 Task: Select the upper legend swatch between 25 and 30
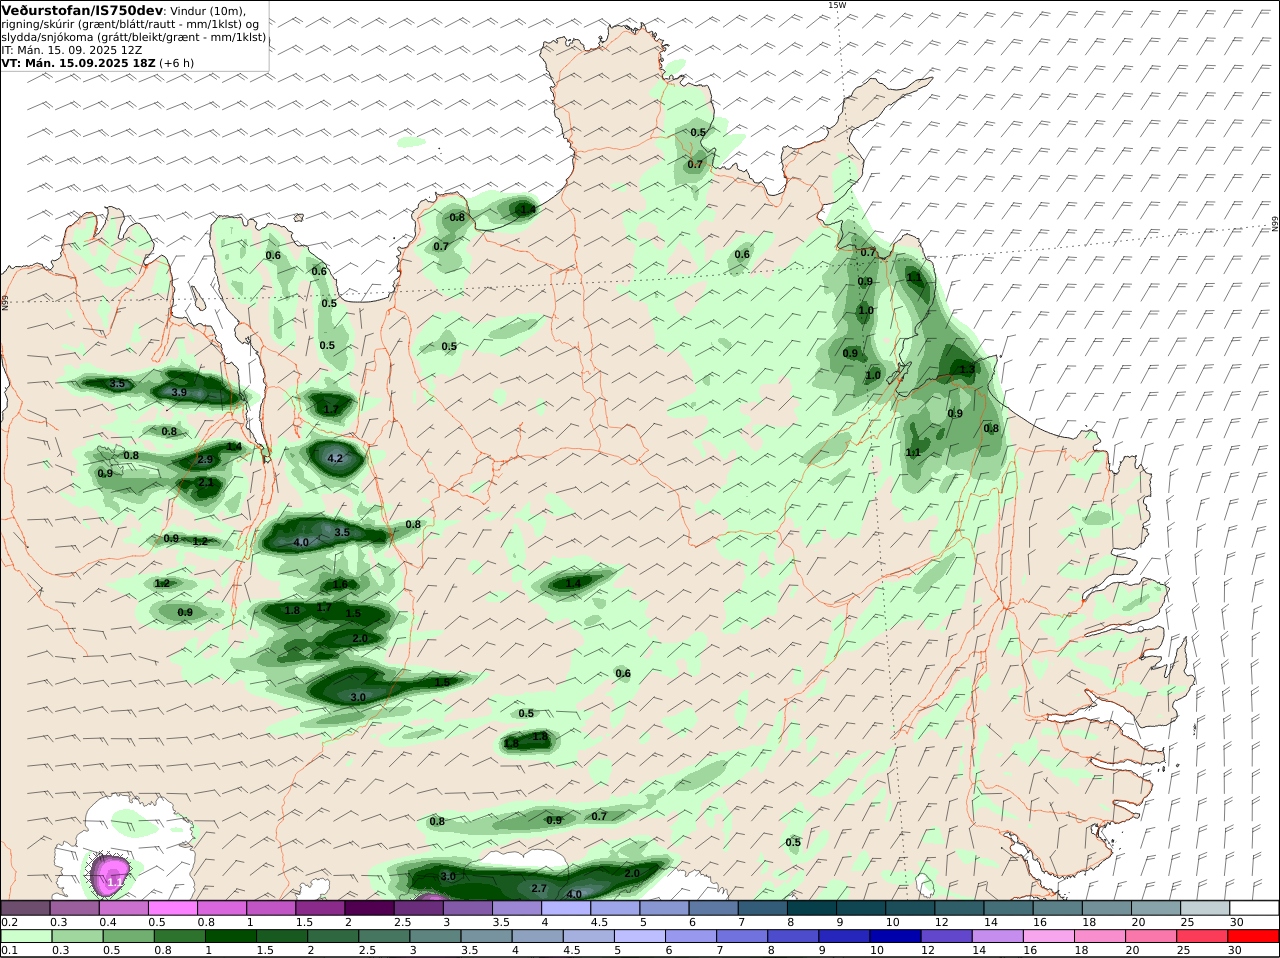click(1206, 907)
